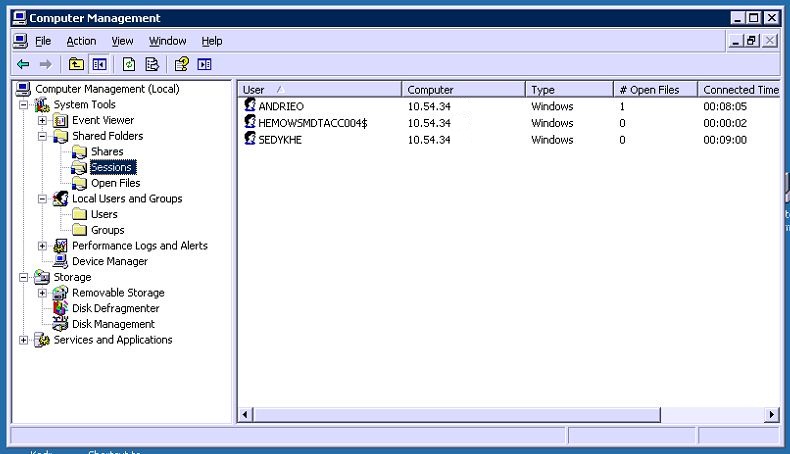Click the menu bar system console icon
Image resolution: width=790 pixels, height=454 pixels.
pyautogui.click(x=20, y=41)
